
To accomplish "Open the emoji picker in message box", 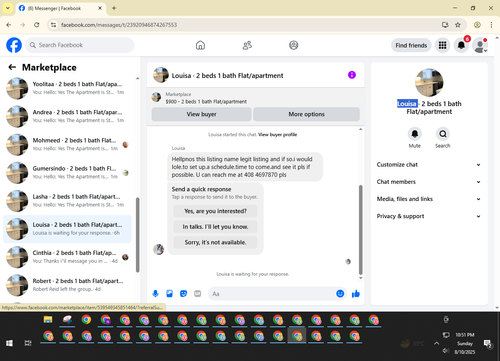I will coord(340,294).
